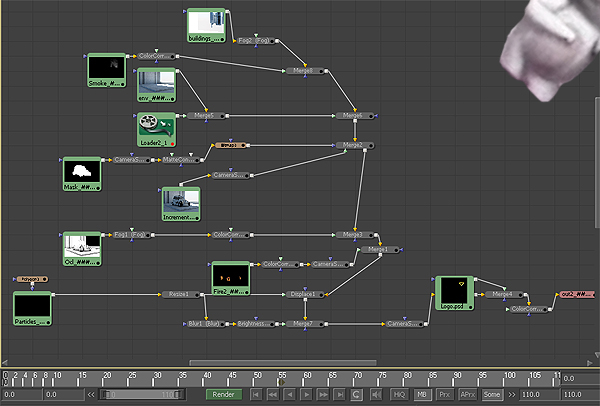The image size is (600, 406).
Task: Click the Fire2 loader node tile
Action: 230,276
